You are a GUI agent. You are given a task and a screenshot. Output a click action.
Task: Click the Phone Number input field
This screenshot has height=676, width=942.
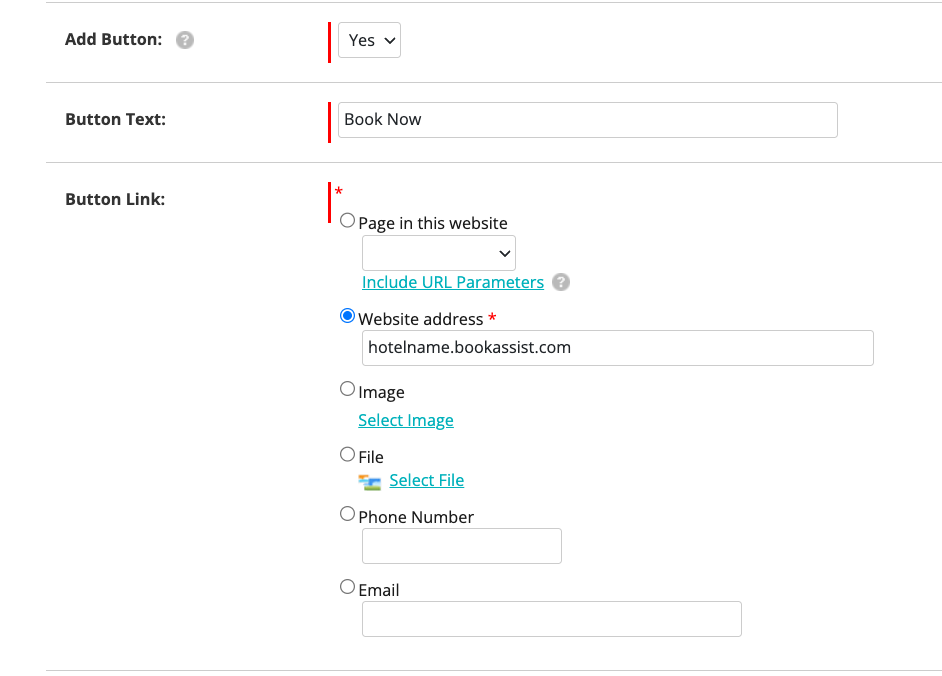tap(462, 546)
